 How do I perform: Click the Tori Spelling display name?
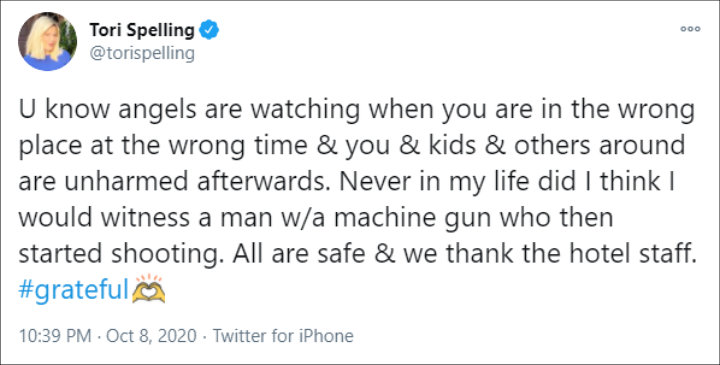pos(142,30)
